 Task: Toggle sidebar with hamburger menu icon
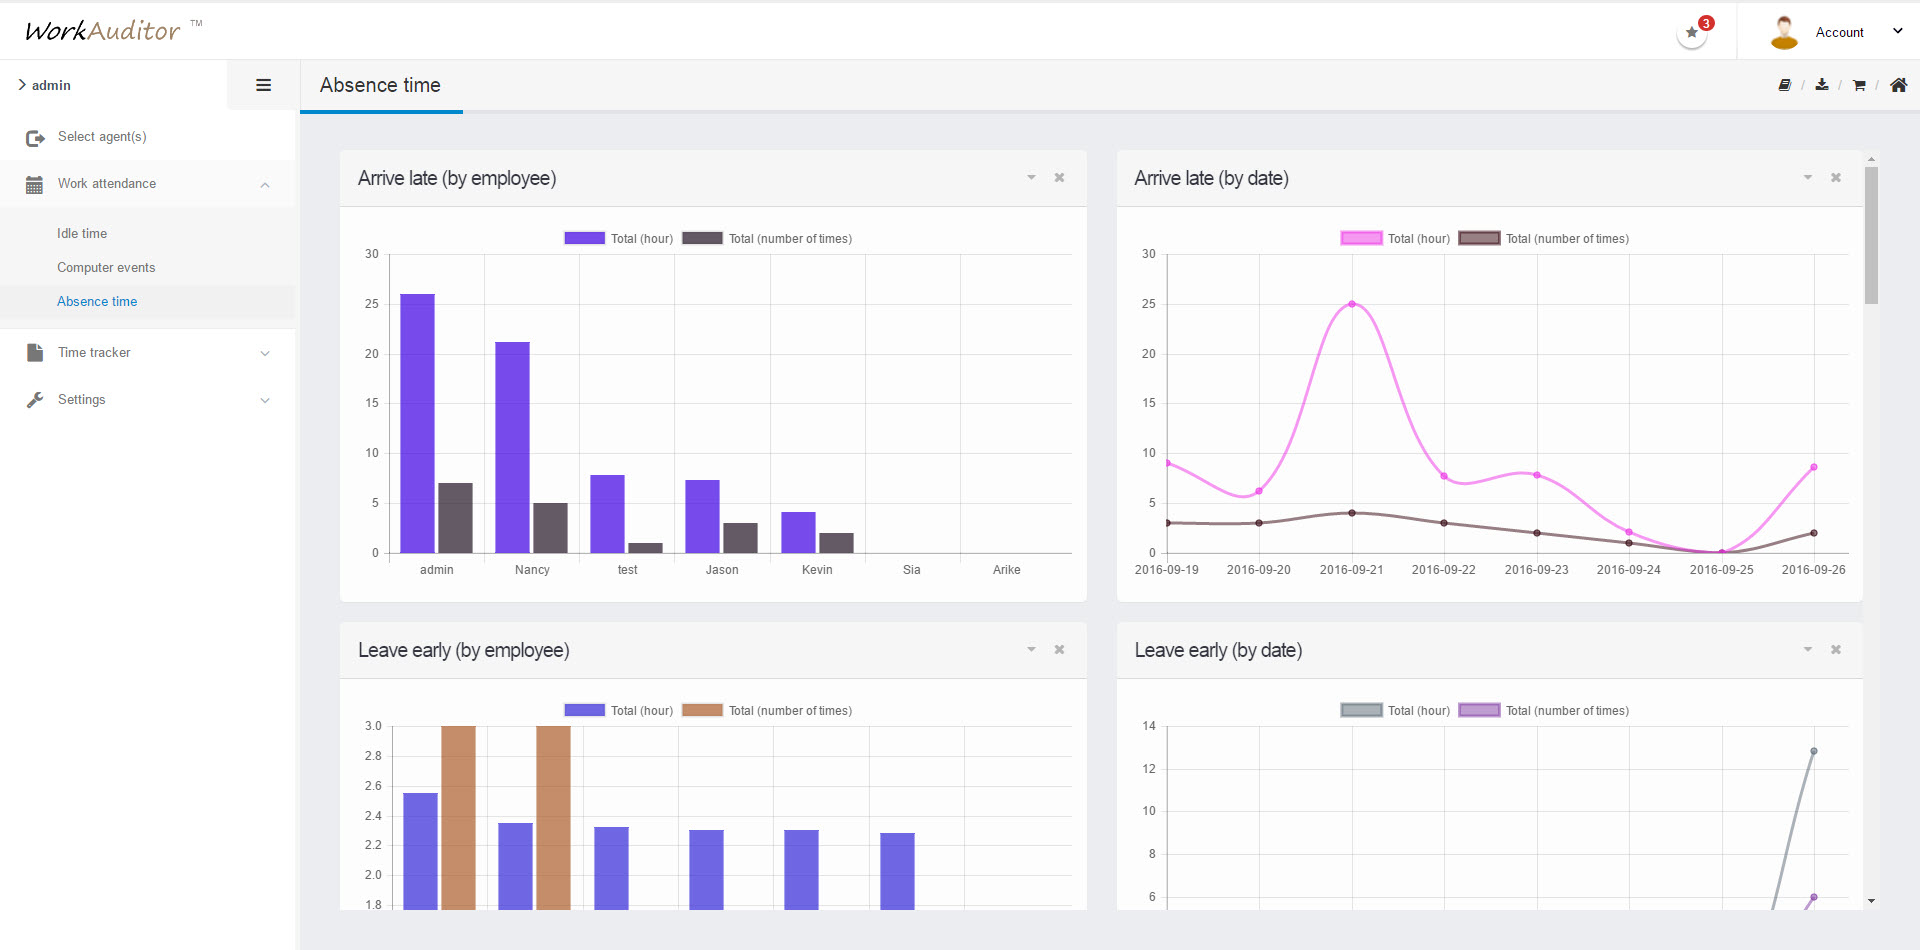point(264,85)
